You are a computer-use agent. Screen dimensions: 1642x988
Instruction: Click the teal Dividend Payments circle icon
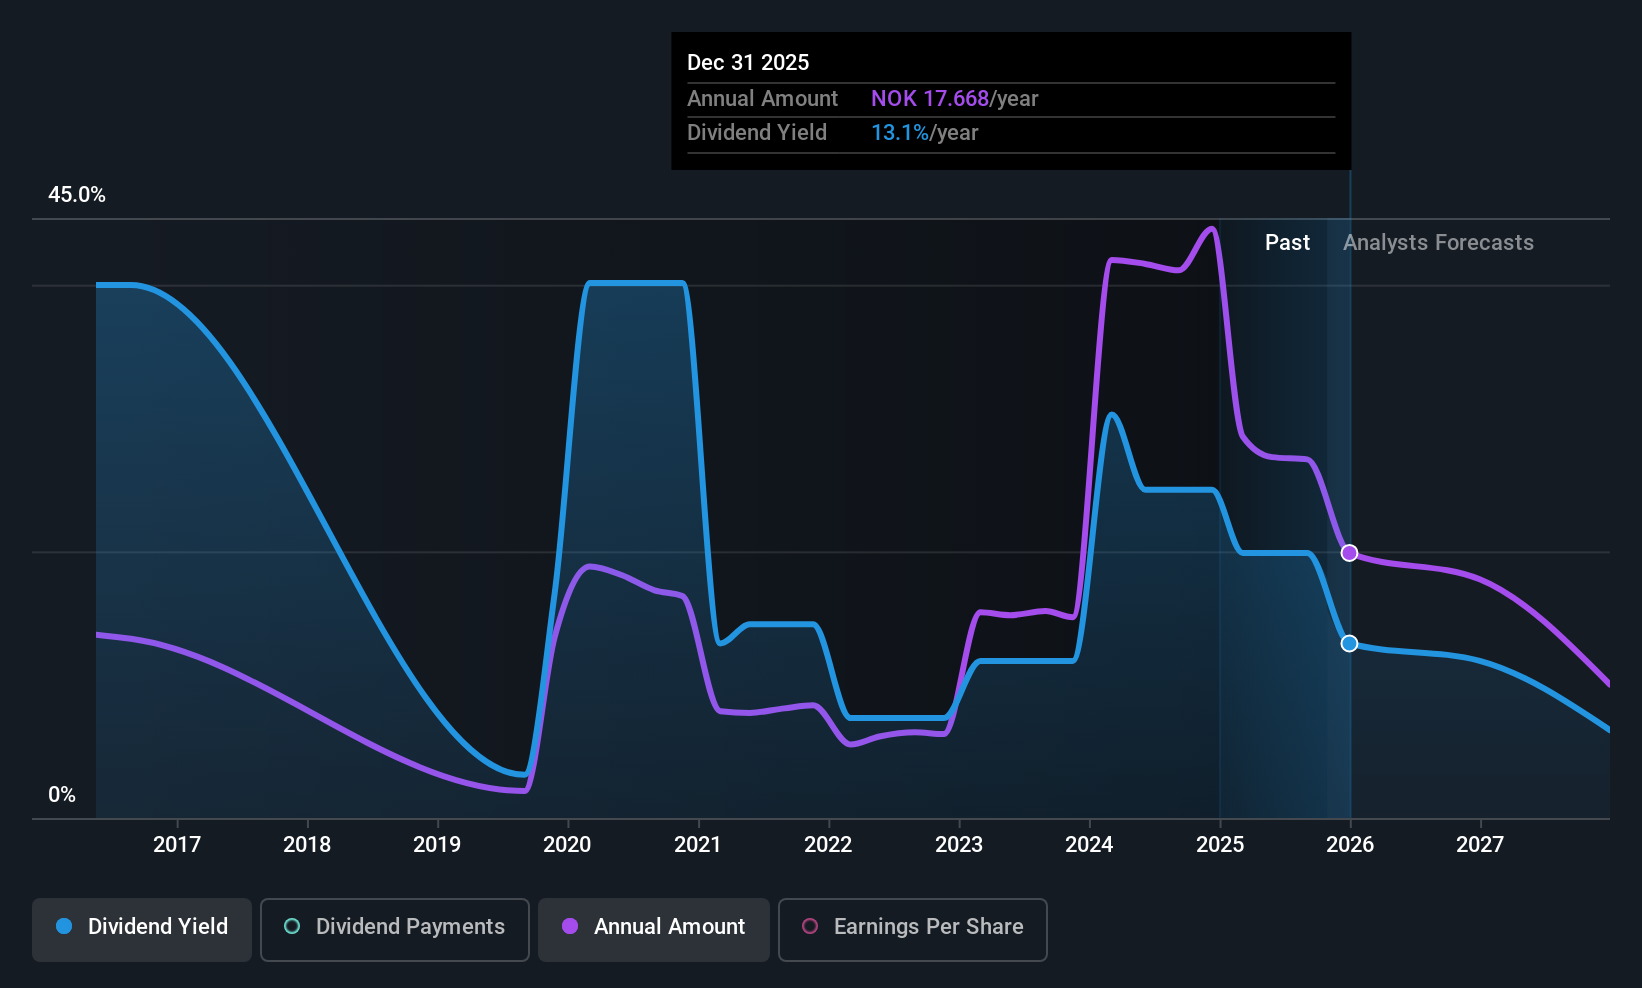coord(291,928)
